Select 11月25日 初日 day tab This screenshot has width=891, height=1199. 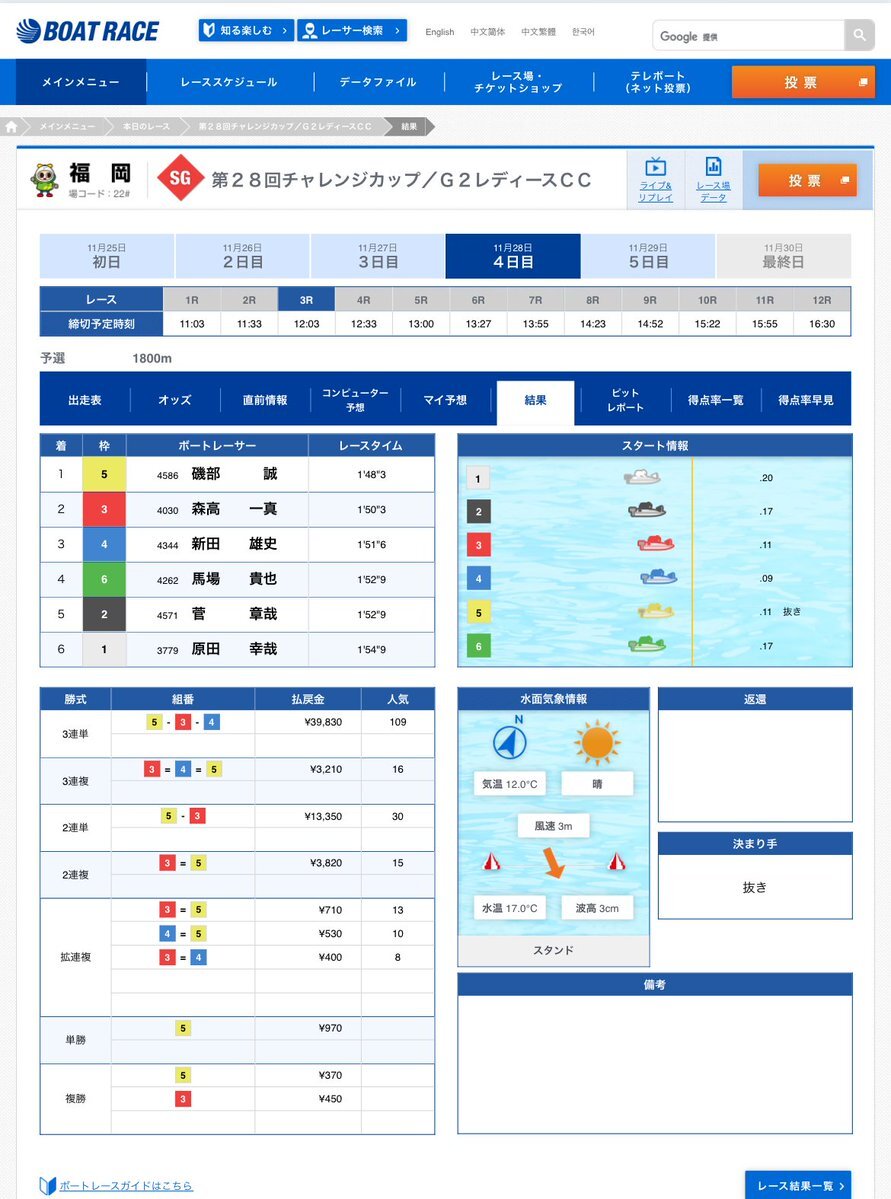point(106,256)
